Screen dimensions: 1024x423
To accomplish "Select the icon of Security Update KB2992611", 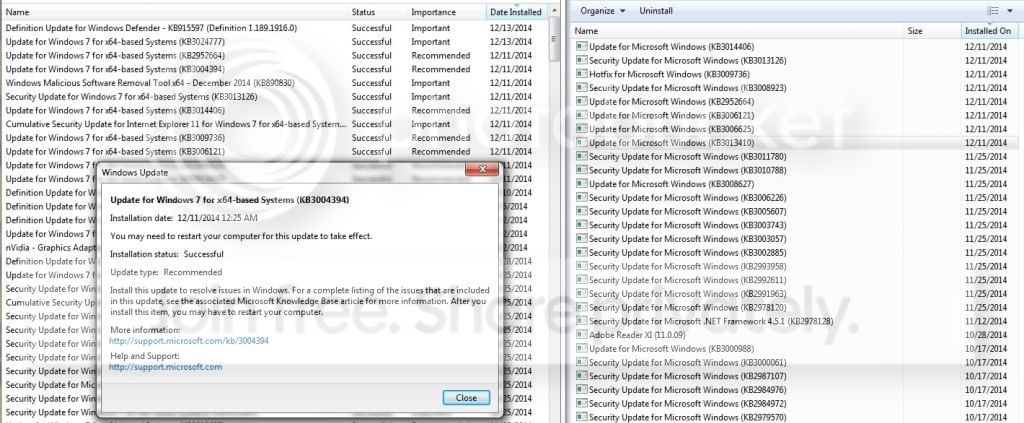I will tap(582, 279).
